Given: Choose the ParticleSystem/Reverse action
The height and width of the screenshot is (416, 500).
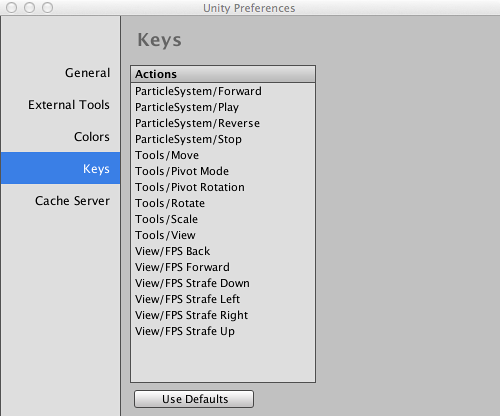Looking at the screenshot, I should pos(223,123).
